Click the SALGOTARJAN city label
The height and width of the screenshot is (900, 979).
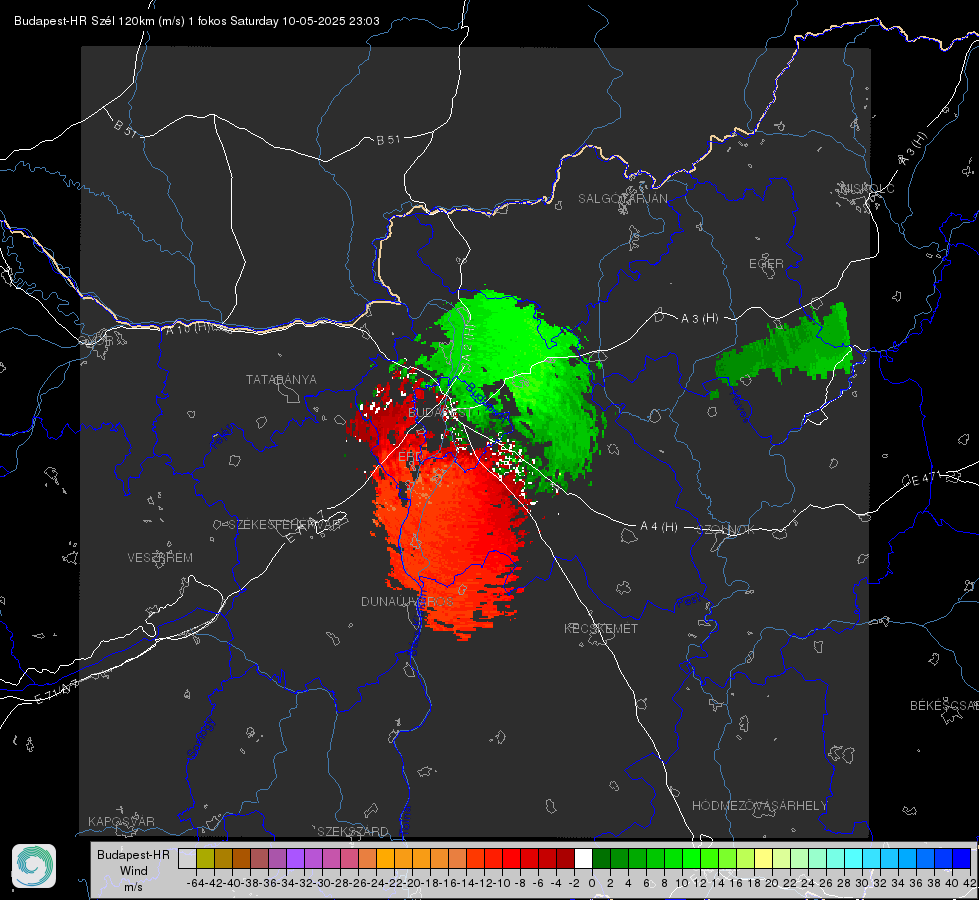622,199
